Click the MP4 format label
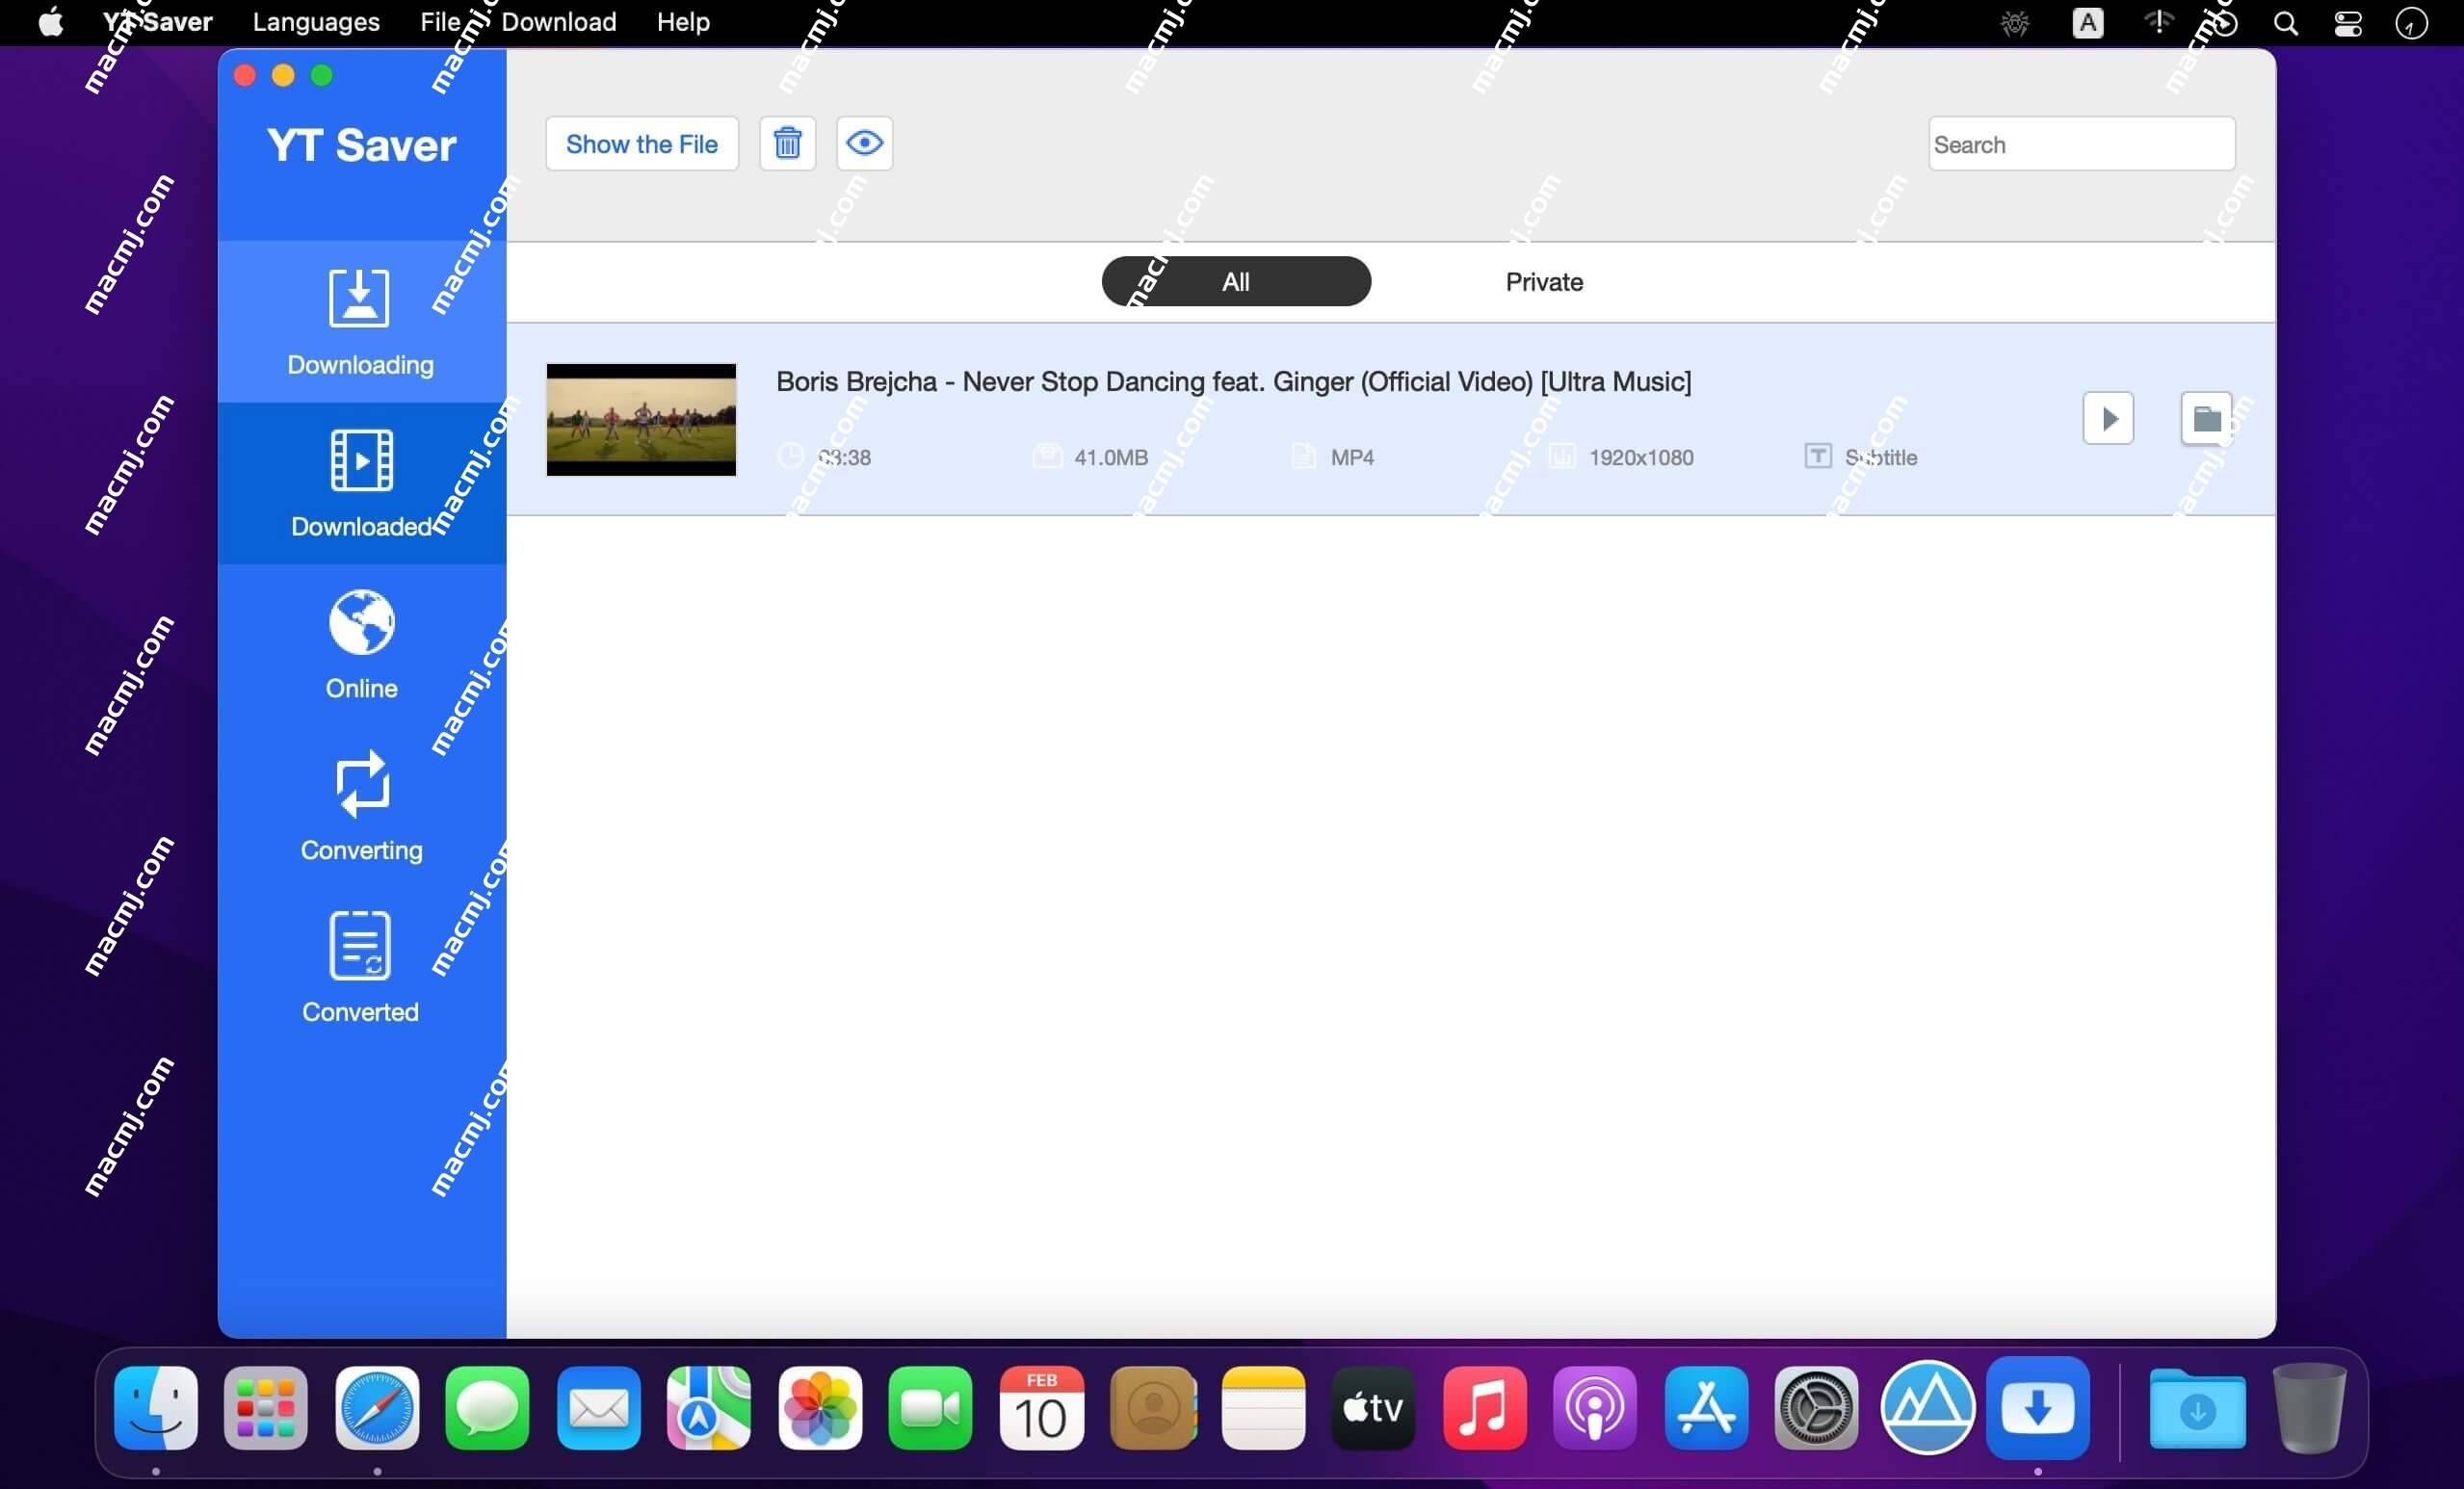Viewport: 2464px width, 1489px height. click(x=1352, y=457)
